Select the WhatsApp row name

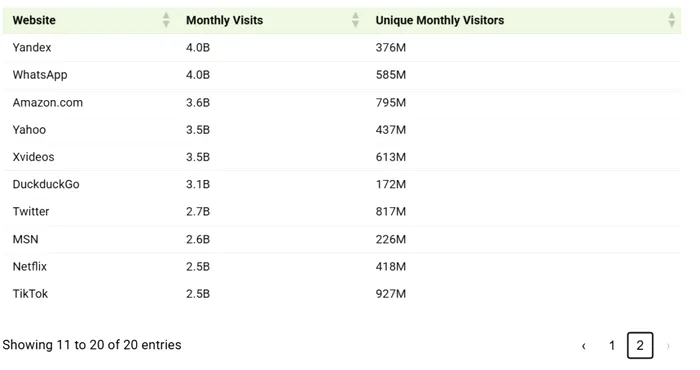[x=40, y=75]
